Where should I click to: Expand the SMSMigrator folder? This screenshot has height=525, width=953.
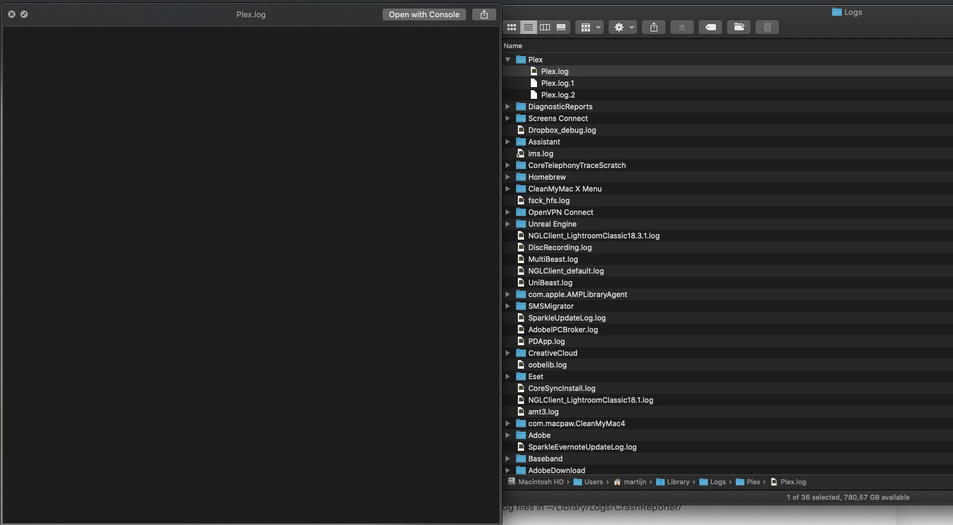[x=507, y=306]
